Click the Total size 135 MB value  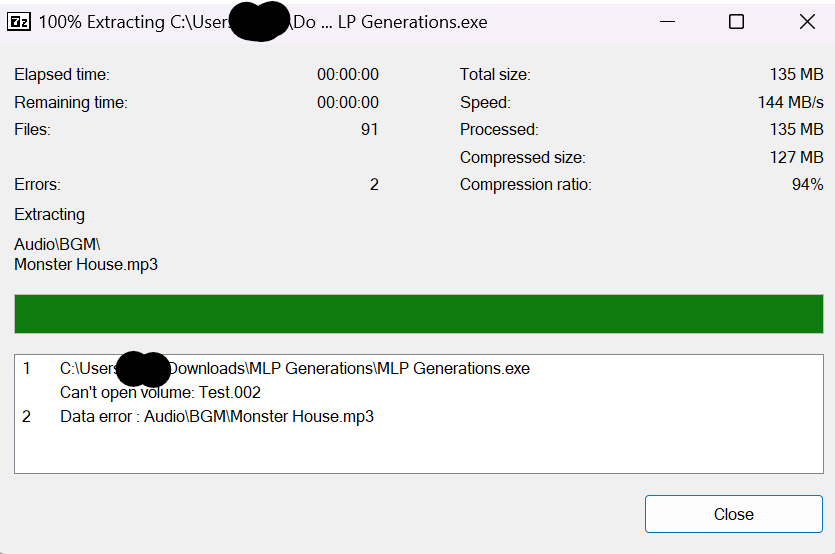797,74
